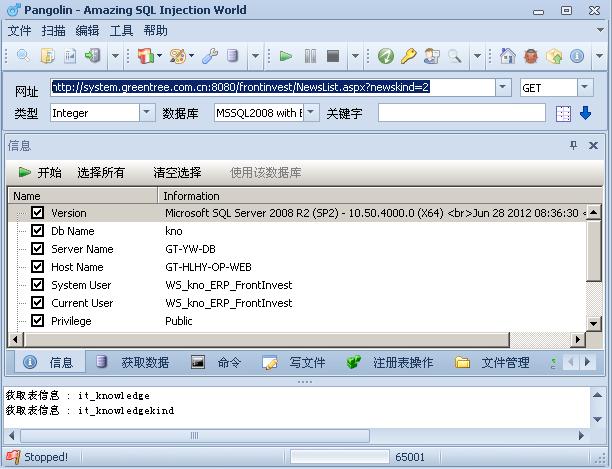Click the red and green books icon
The height and width of the screenshot is (469, 612).
146,56
